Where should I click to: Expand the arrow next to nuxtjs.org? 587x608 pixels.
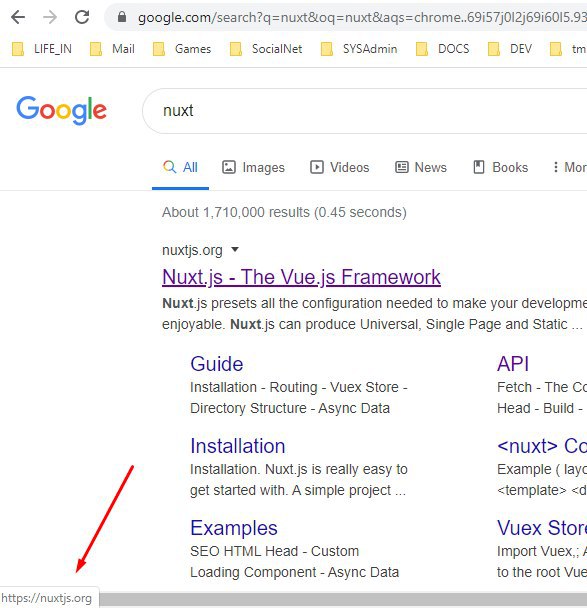235,249
